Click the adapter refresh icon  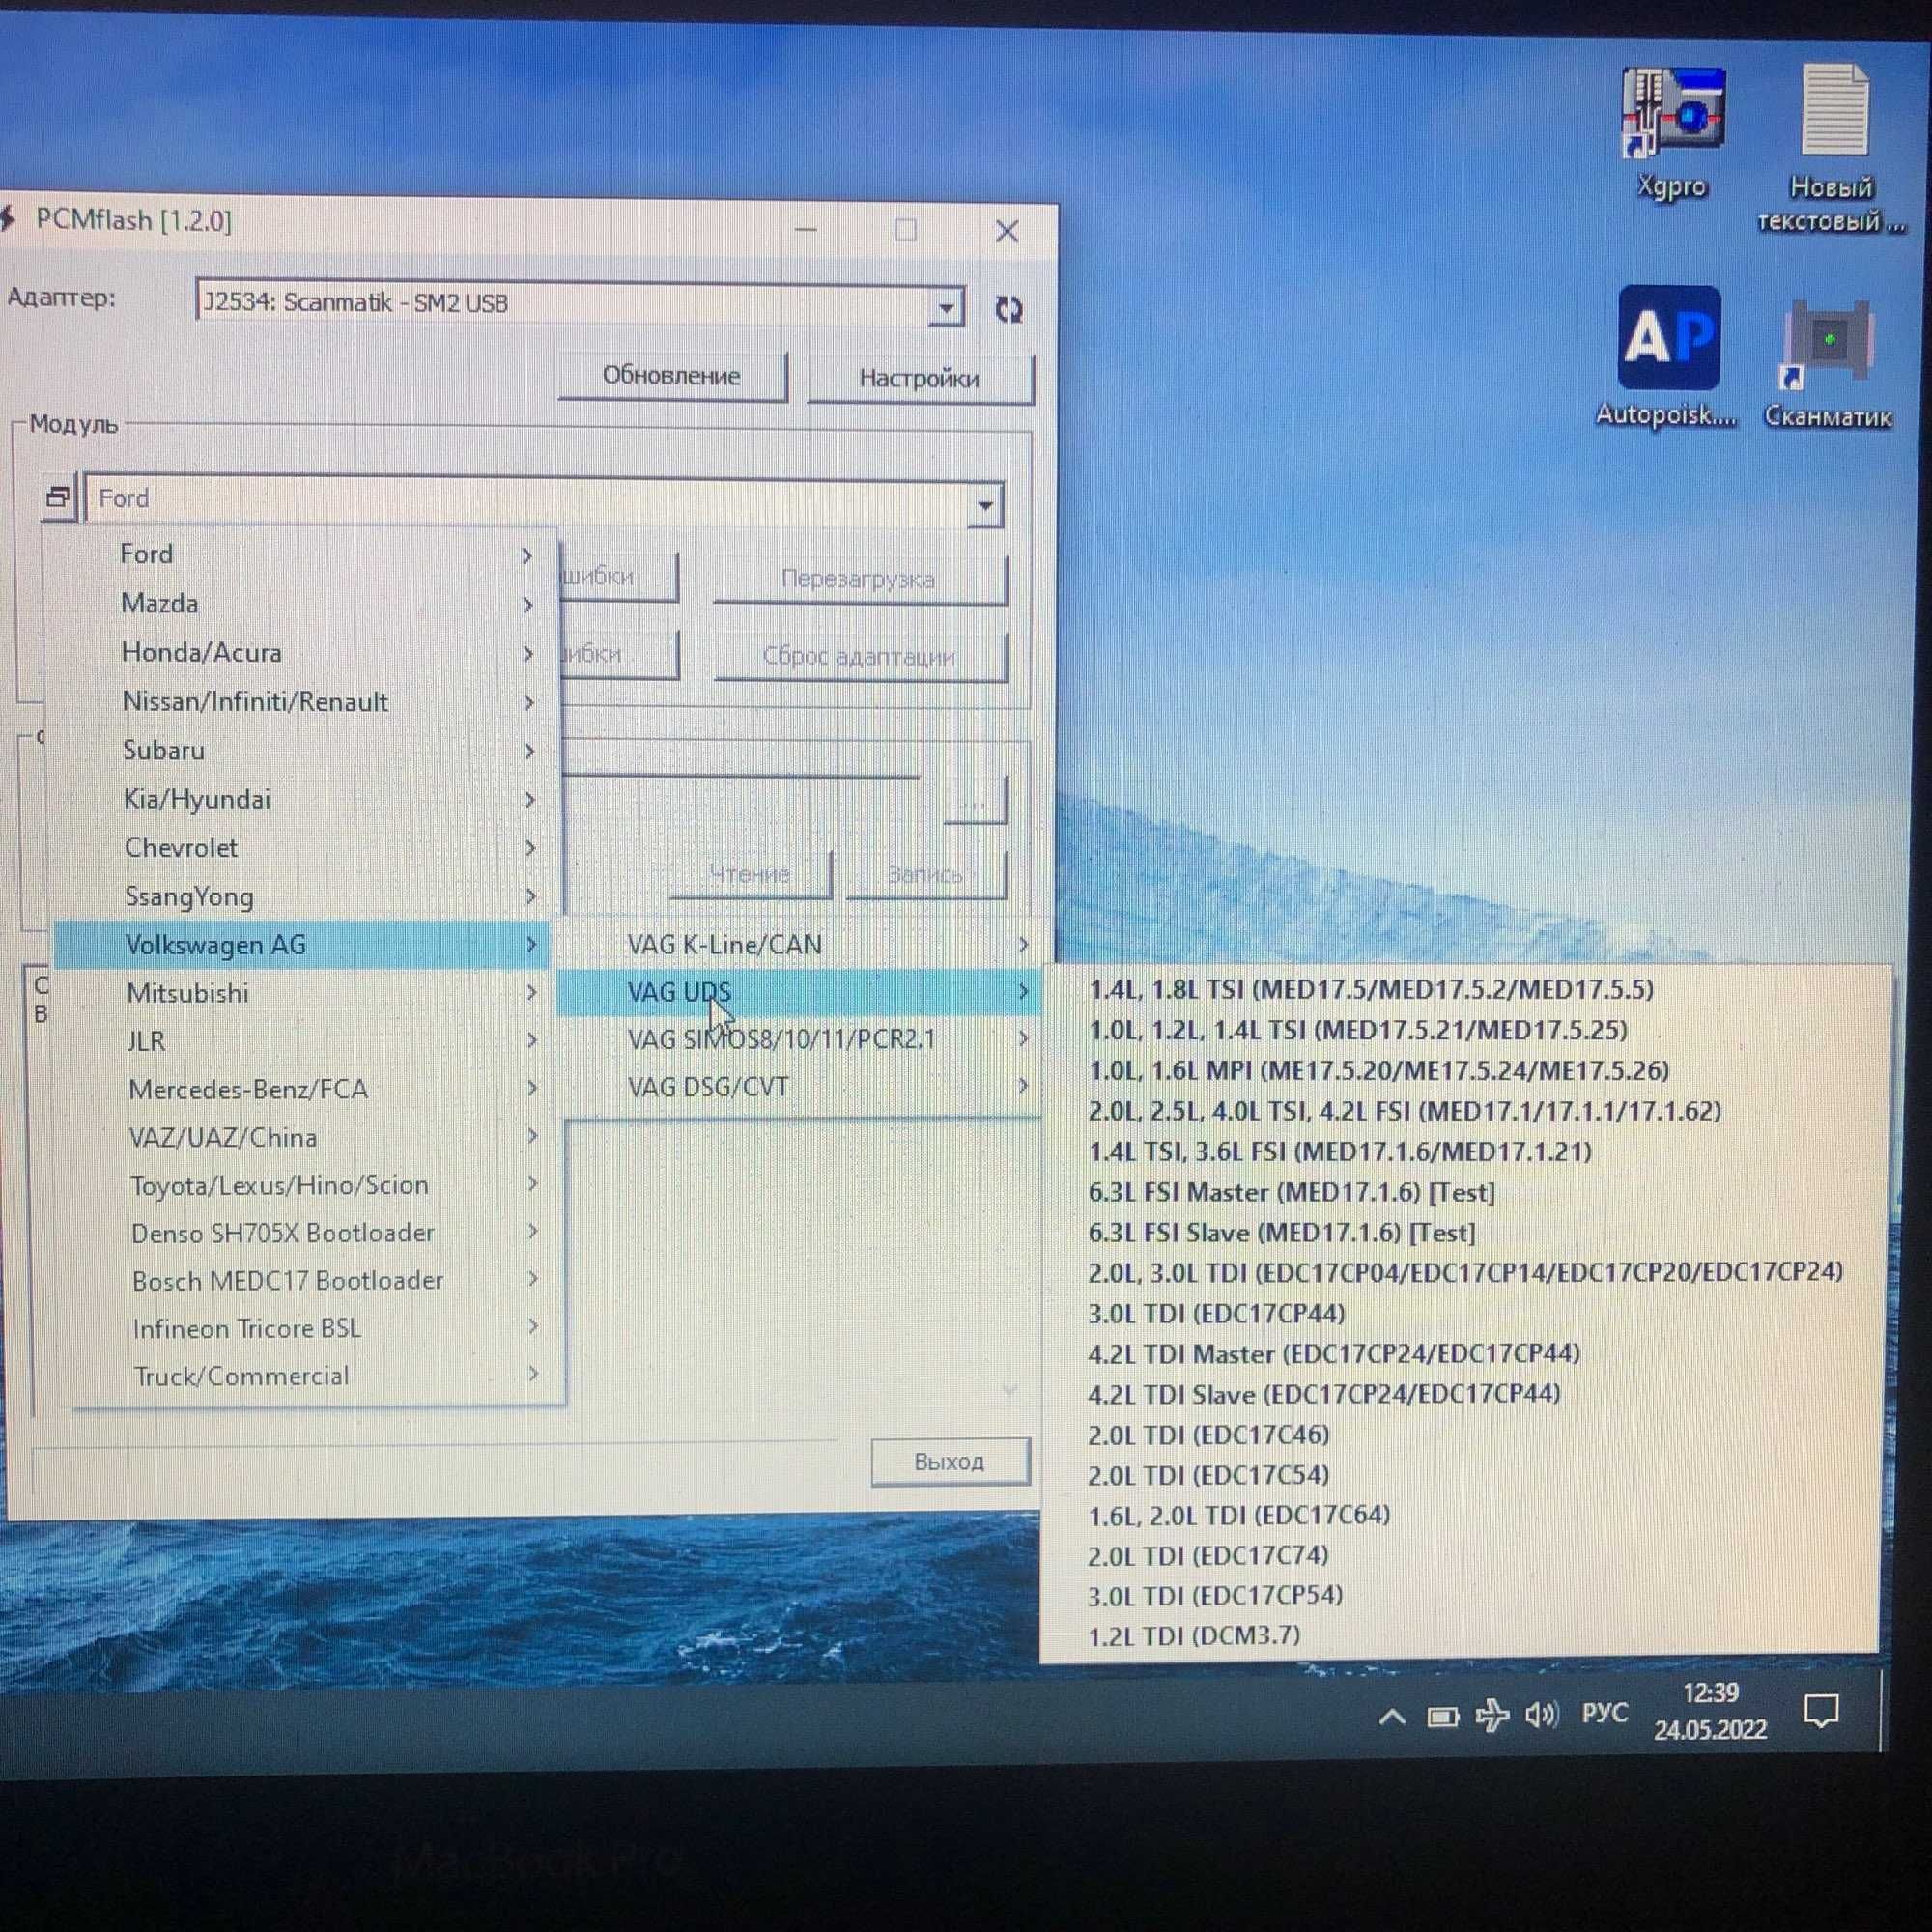click(x=1009, y=309)
